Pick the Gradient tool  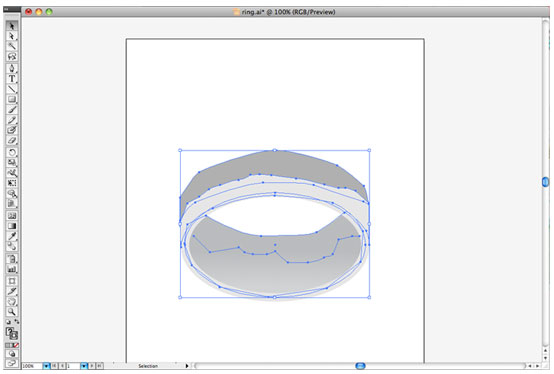point(12,226)
